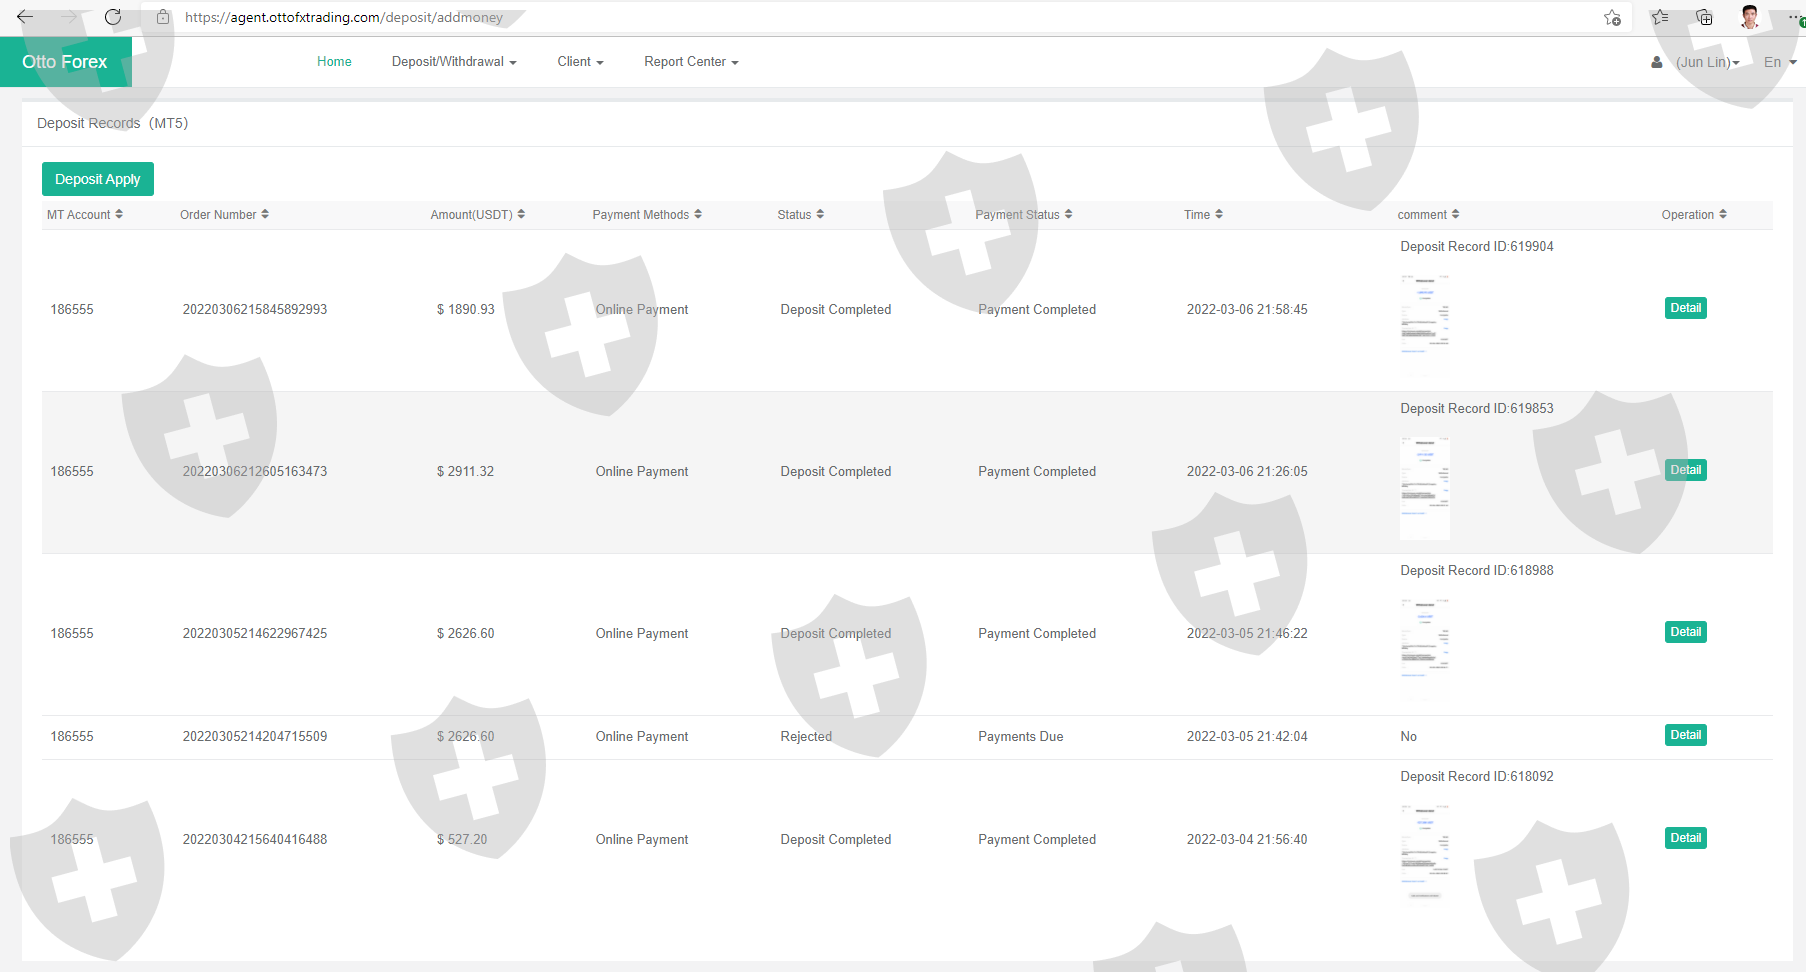The height and width of the screenshot is (972, 1806).
Task: Click the site lock icon in address bar
Action: coord(163,17)
